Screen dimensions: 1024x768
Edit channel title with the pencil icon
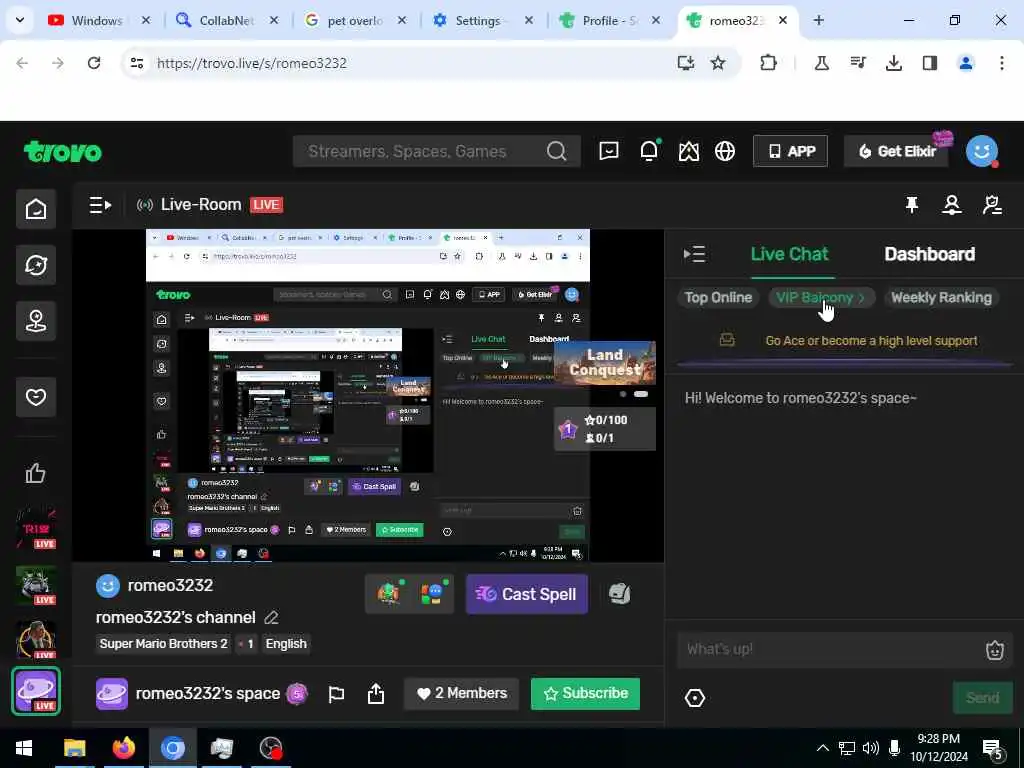[x=272, y=618]
